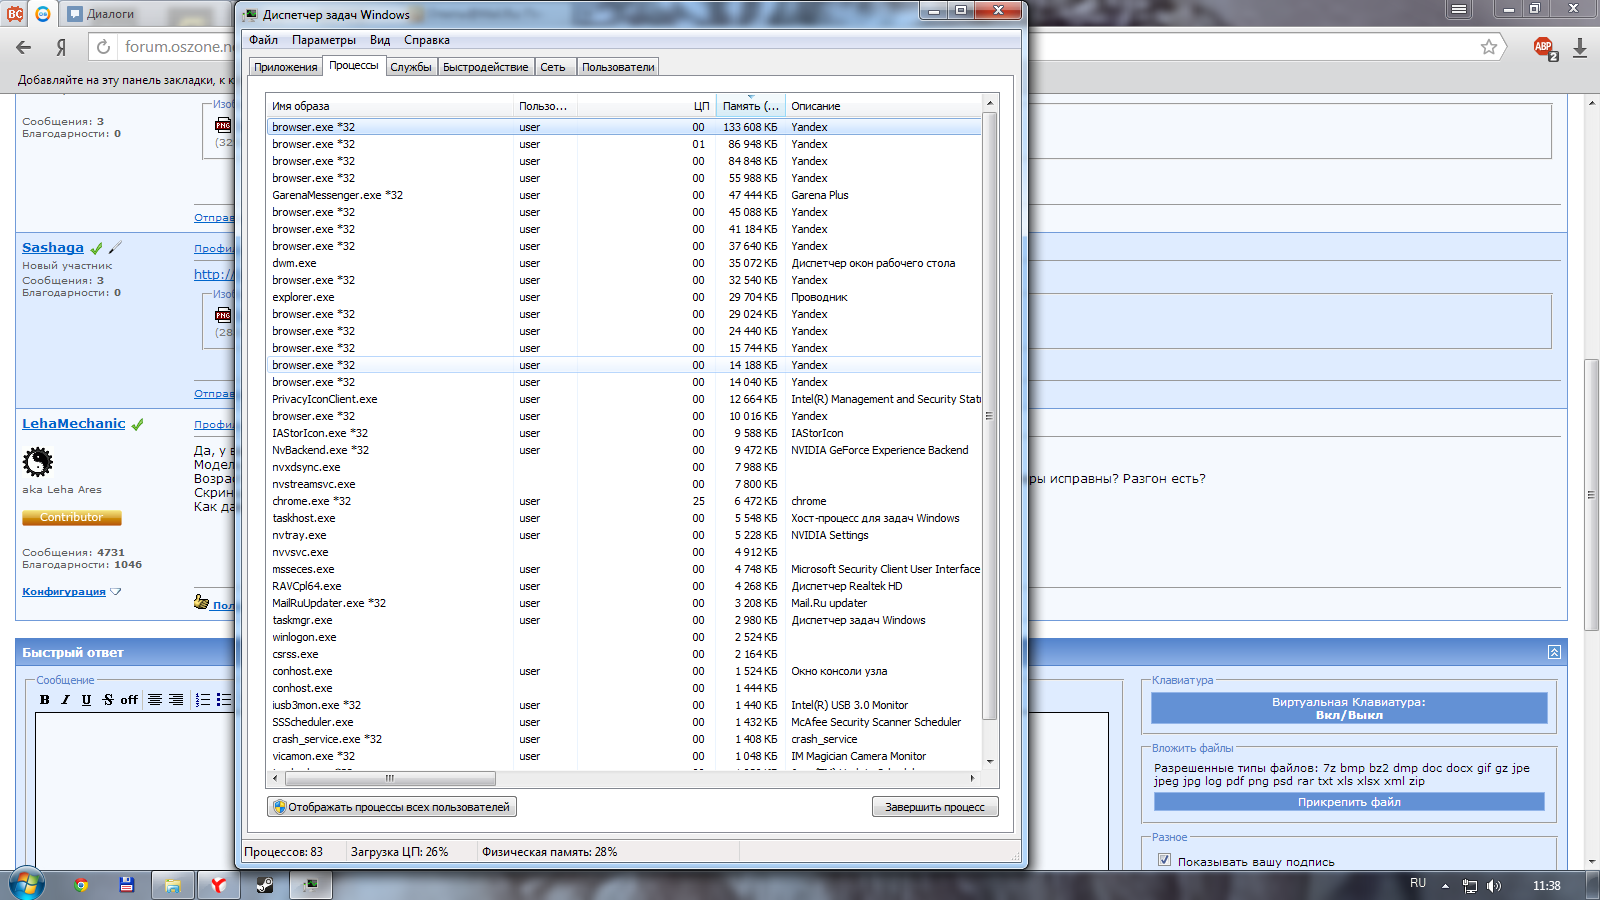The height and width of the screenshot is (900, 1602).
Task: Click the horizontal scrollbar of process list
Action: tap(390, 778)
